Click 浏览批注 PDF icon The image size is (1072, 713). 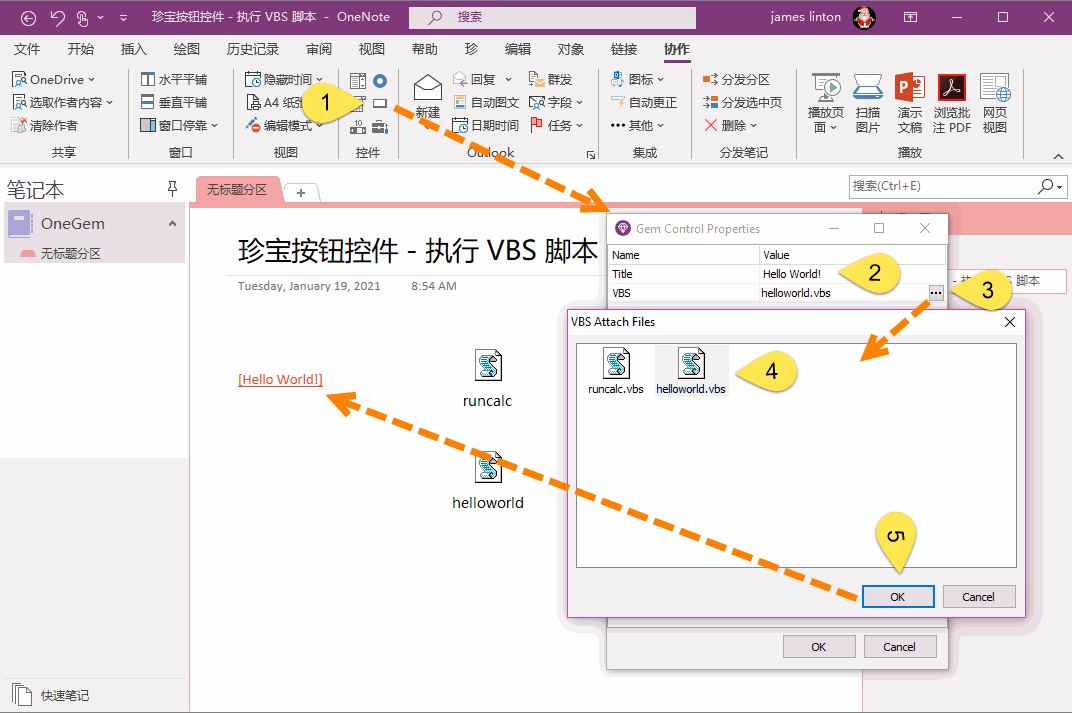[952, 103]
